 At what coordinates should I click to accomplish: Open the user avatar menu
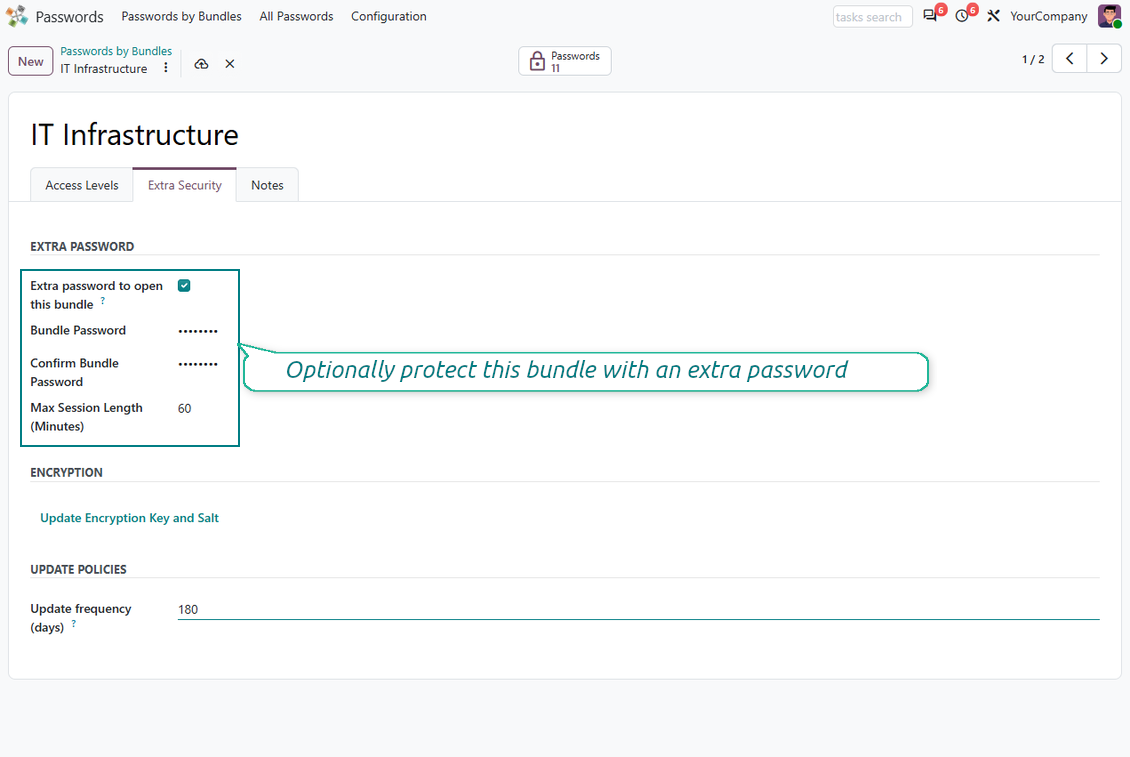1109,16
